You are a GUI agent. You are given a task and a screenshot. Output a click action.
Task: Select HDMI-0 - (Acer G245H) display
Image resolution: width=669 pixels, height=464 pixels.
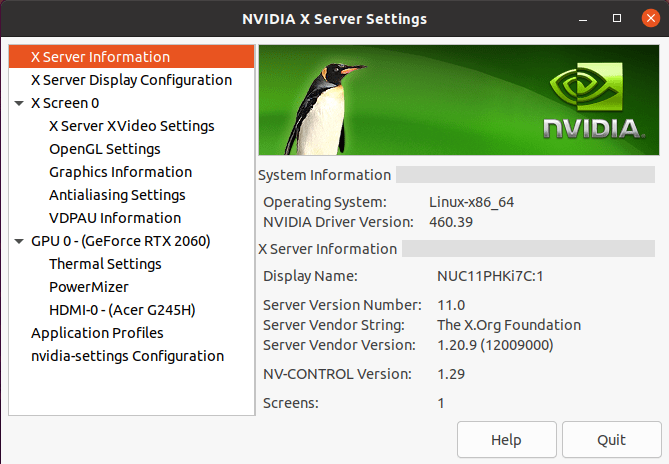(x=122, y=310)
